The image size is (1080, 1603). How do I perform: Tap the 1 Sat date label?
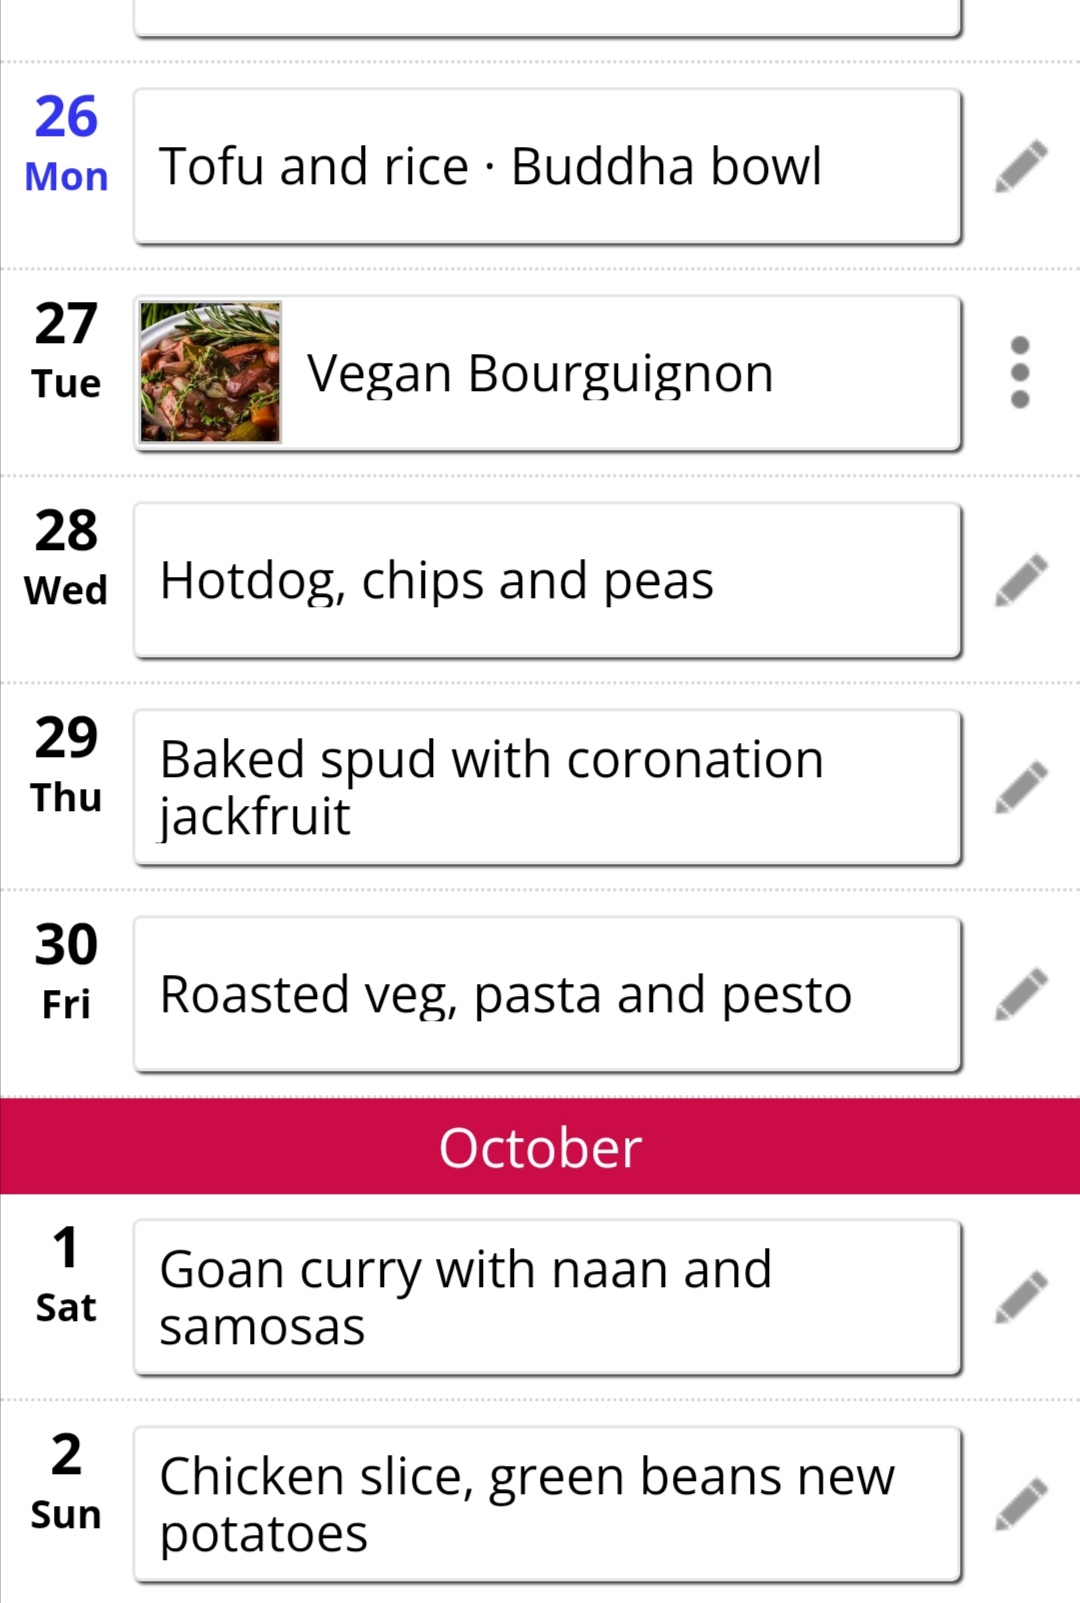(66, 1276)
